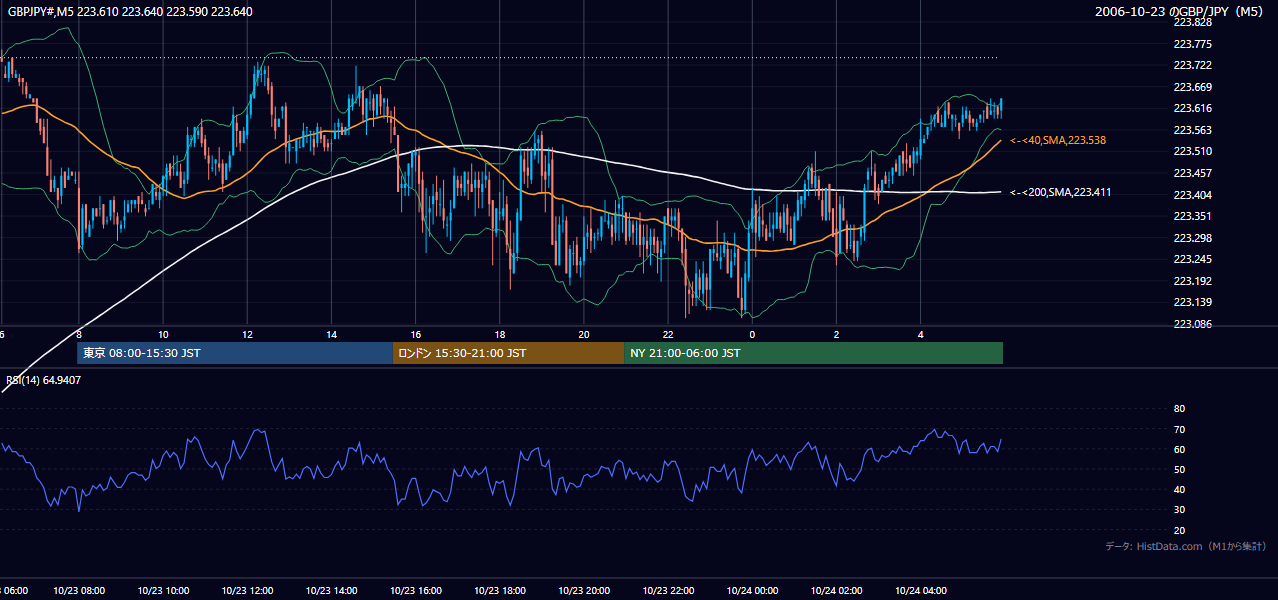Click hour label 8 under the price chart

[x=79, y=335]
